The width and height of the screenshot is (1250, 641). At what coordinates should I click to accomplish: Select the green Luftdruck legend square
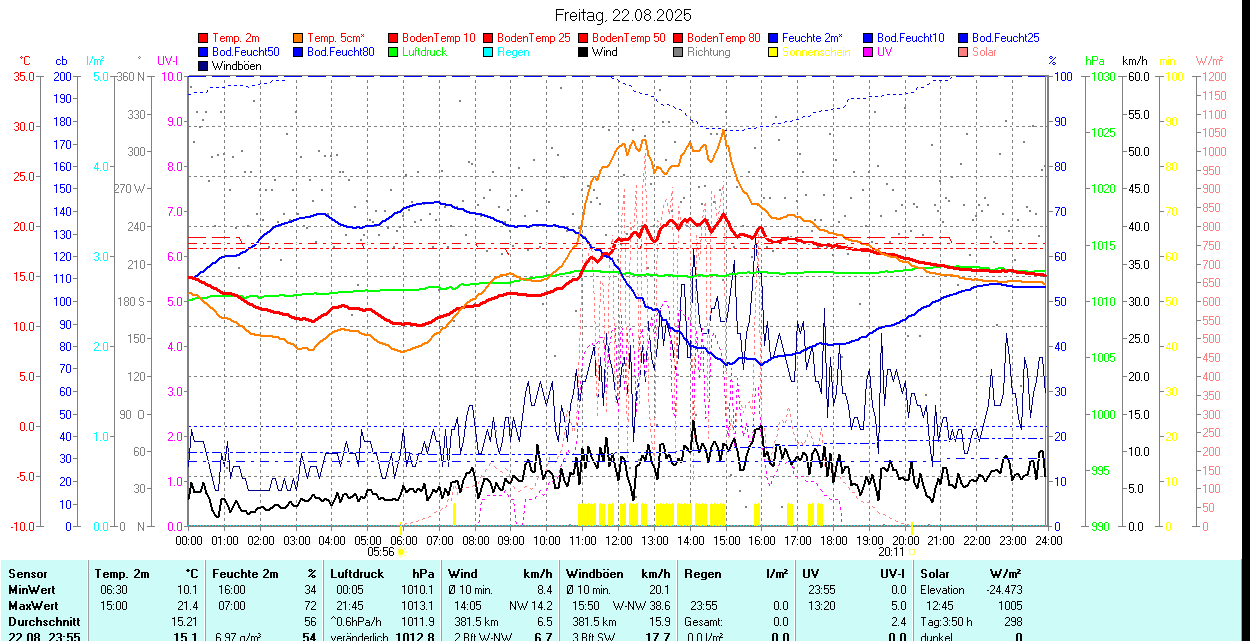pyautogui.click(x=394, y=52)
